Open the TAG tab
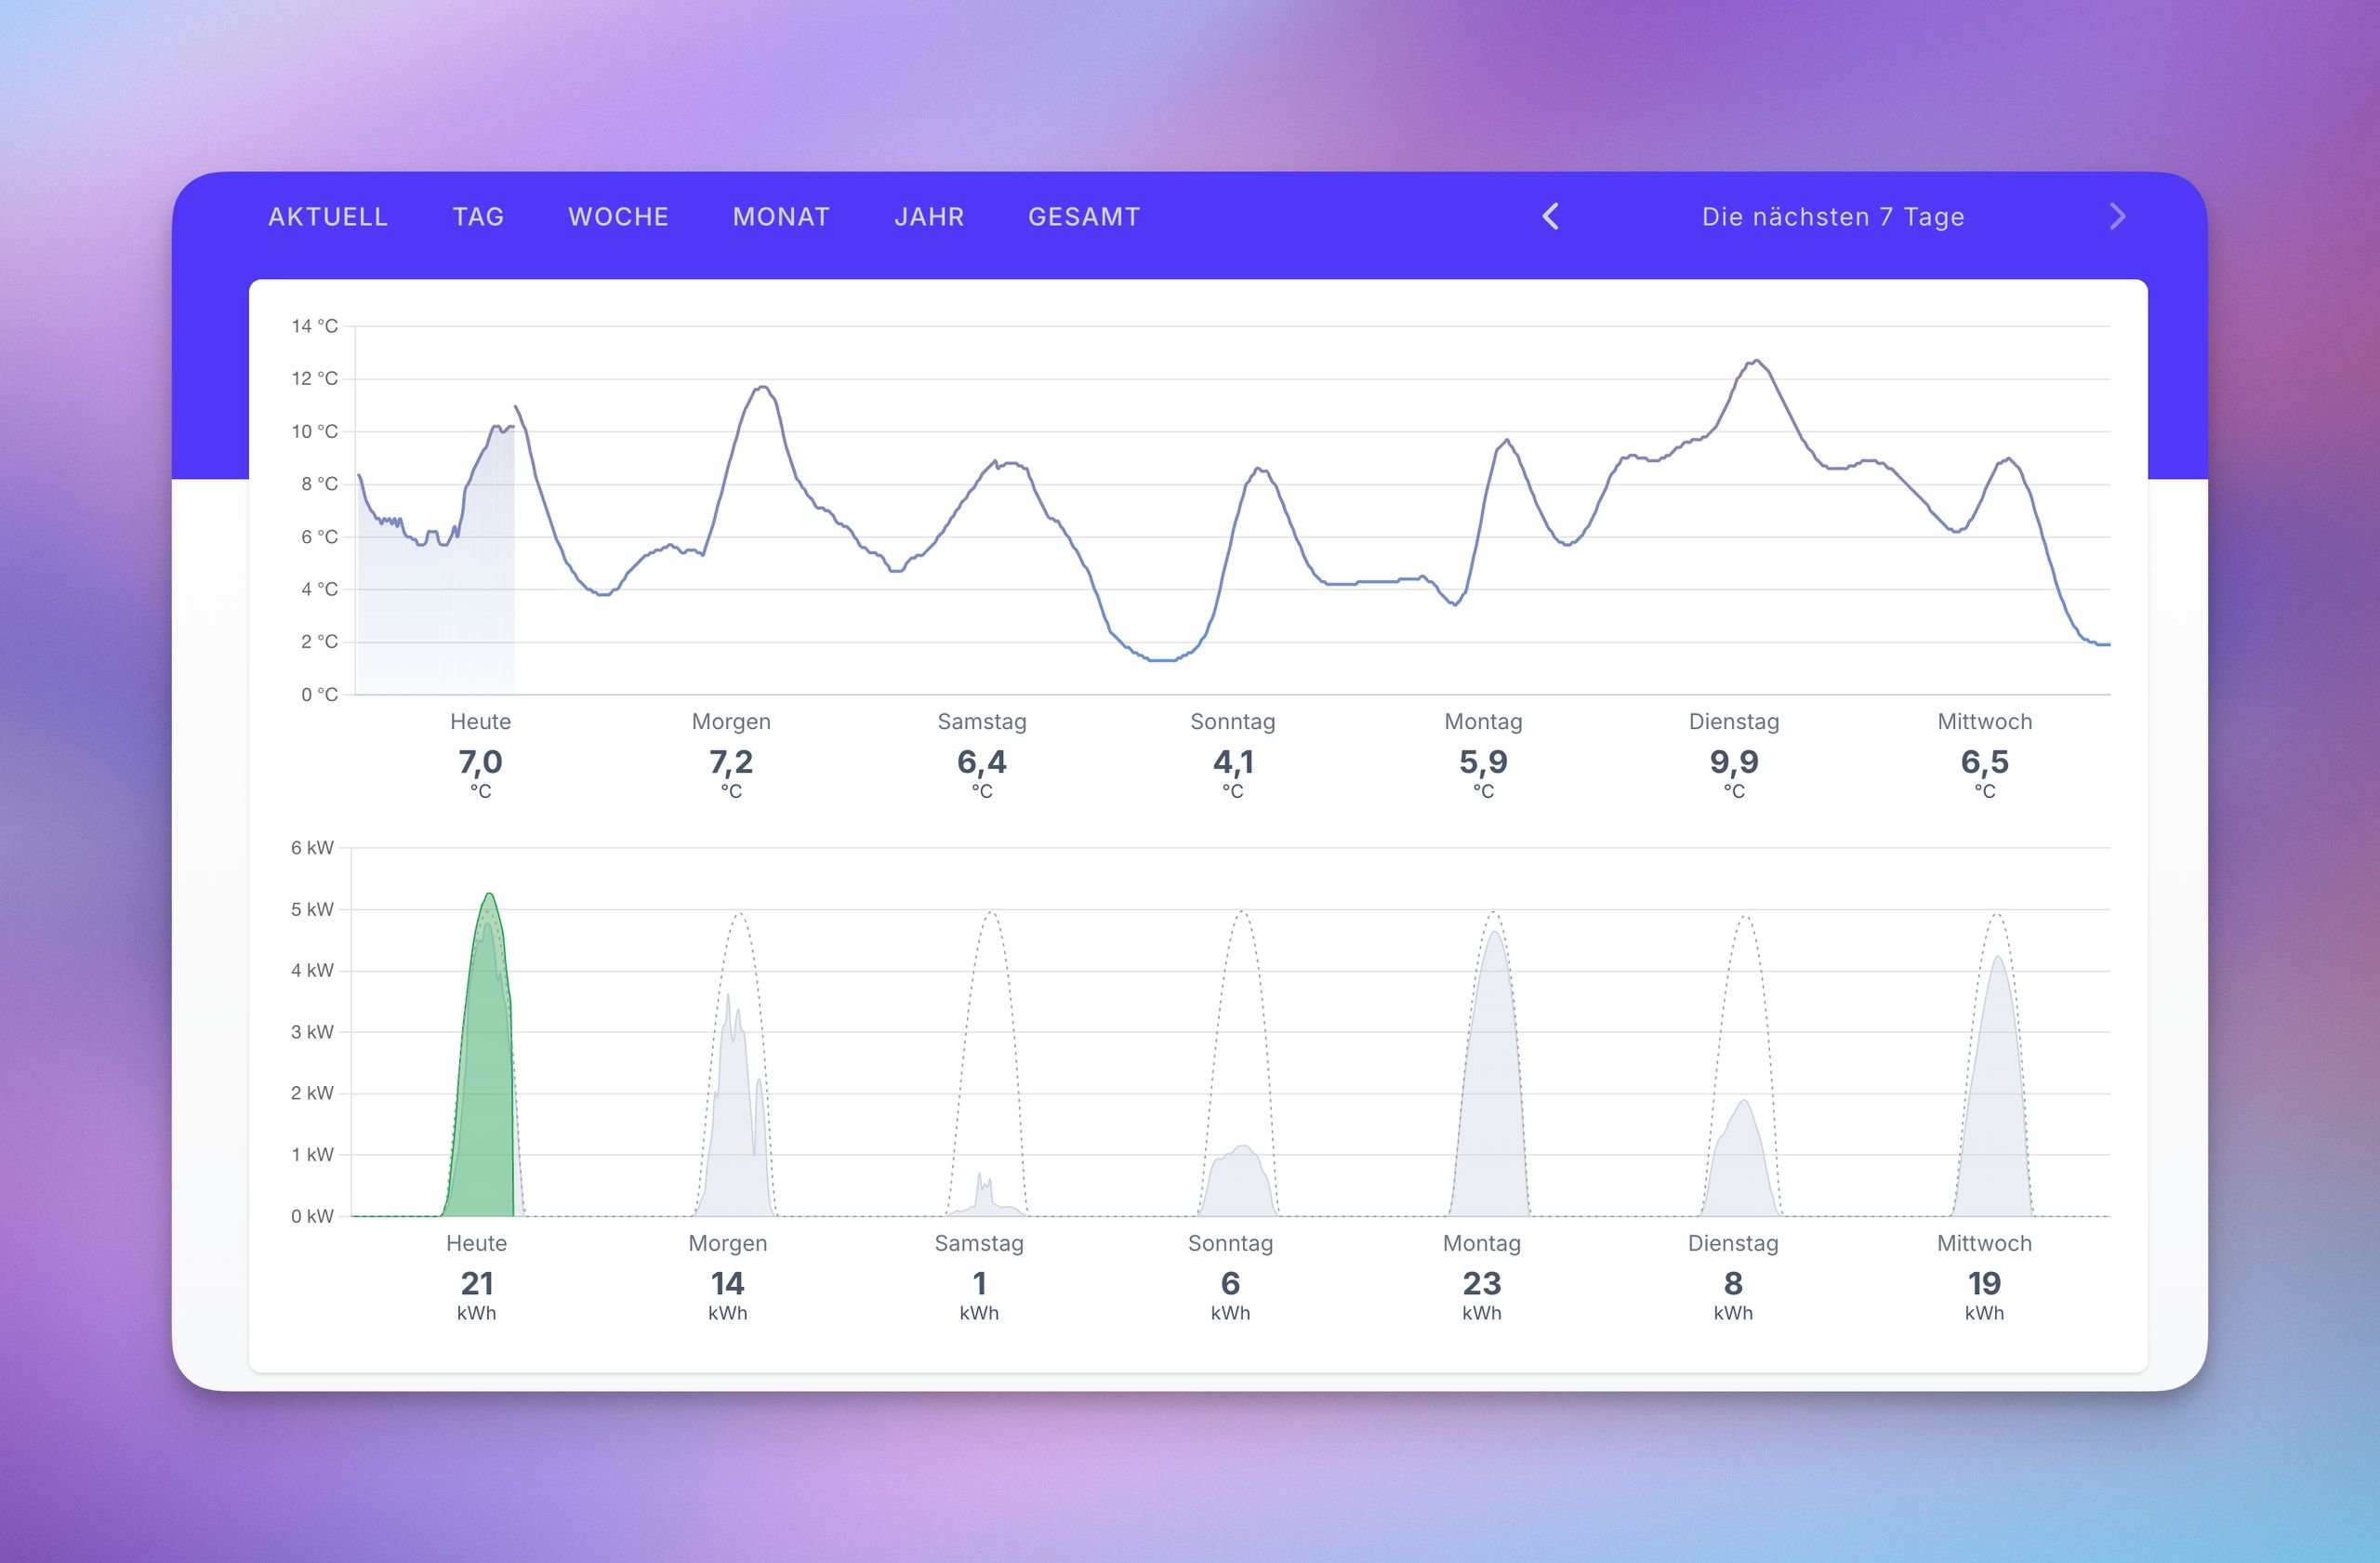The image size is (2380, 1563). click(478, 217)
